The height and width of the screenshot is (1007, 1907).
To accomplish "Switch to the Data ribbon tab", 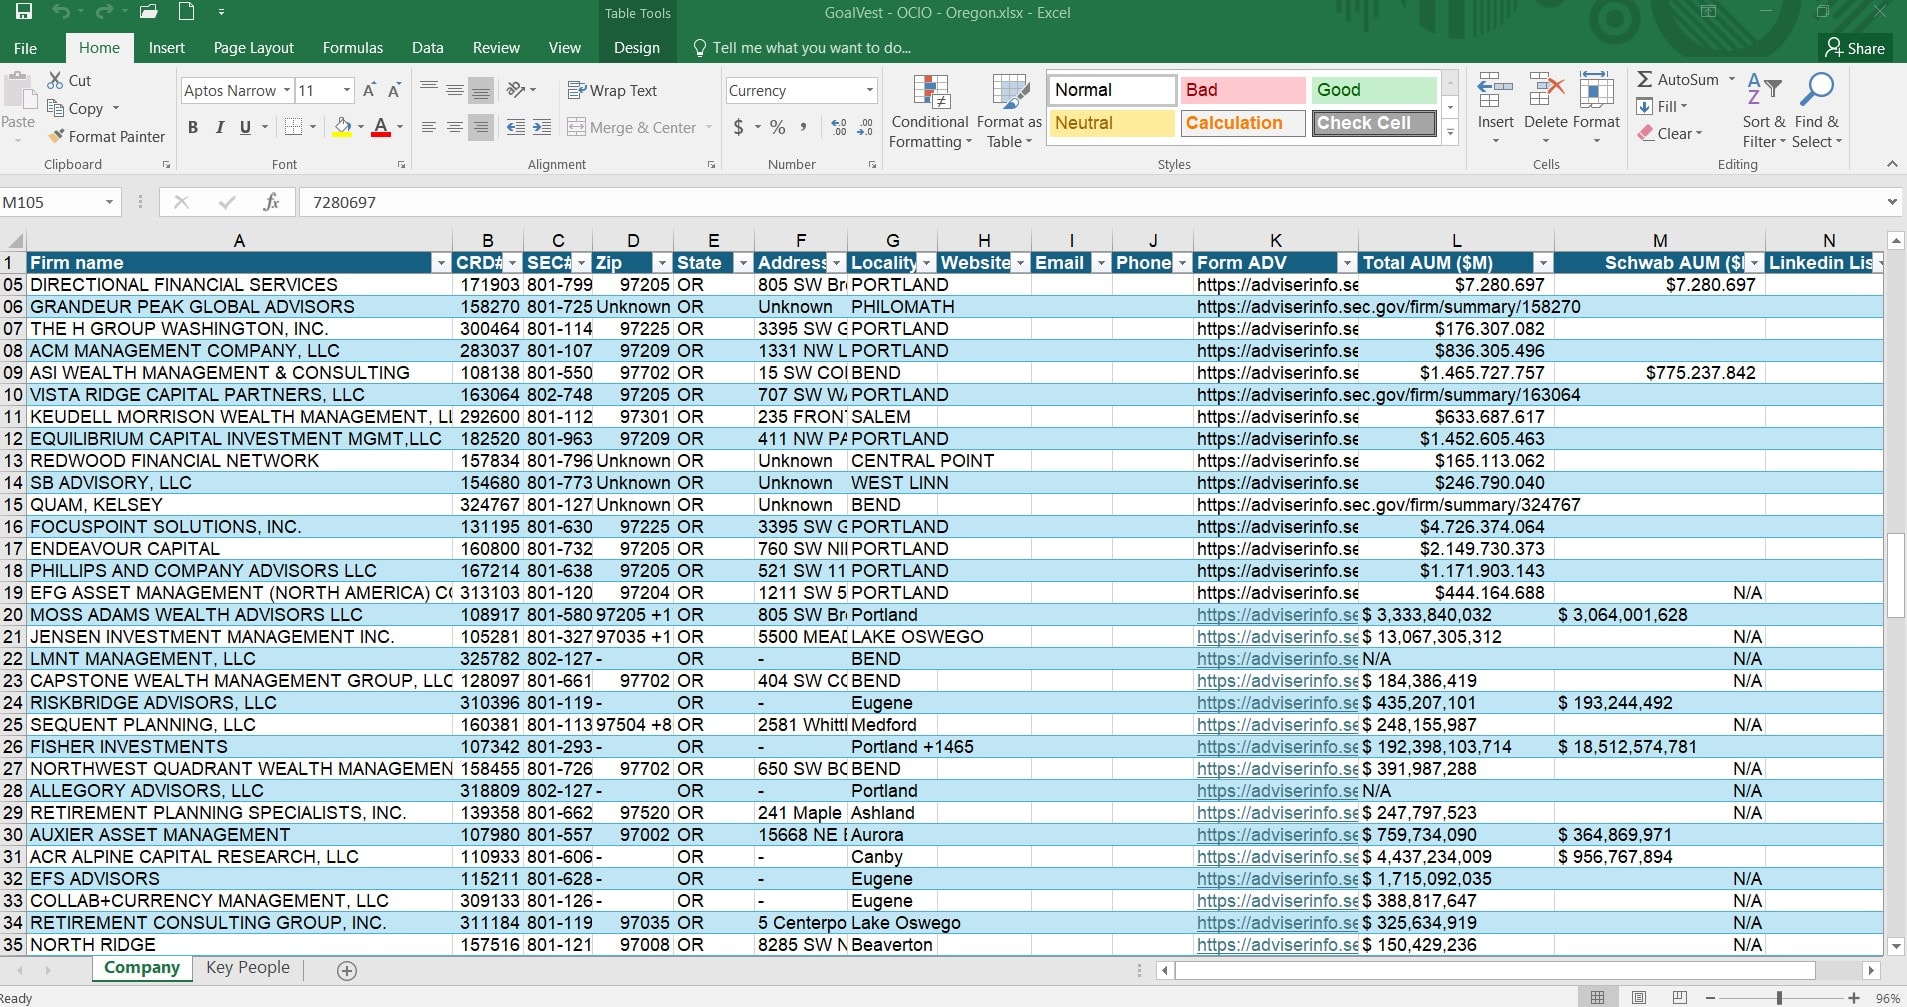I will pos(428,48).
